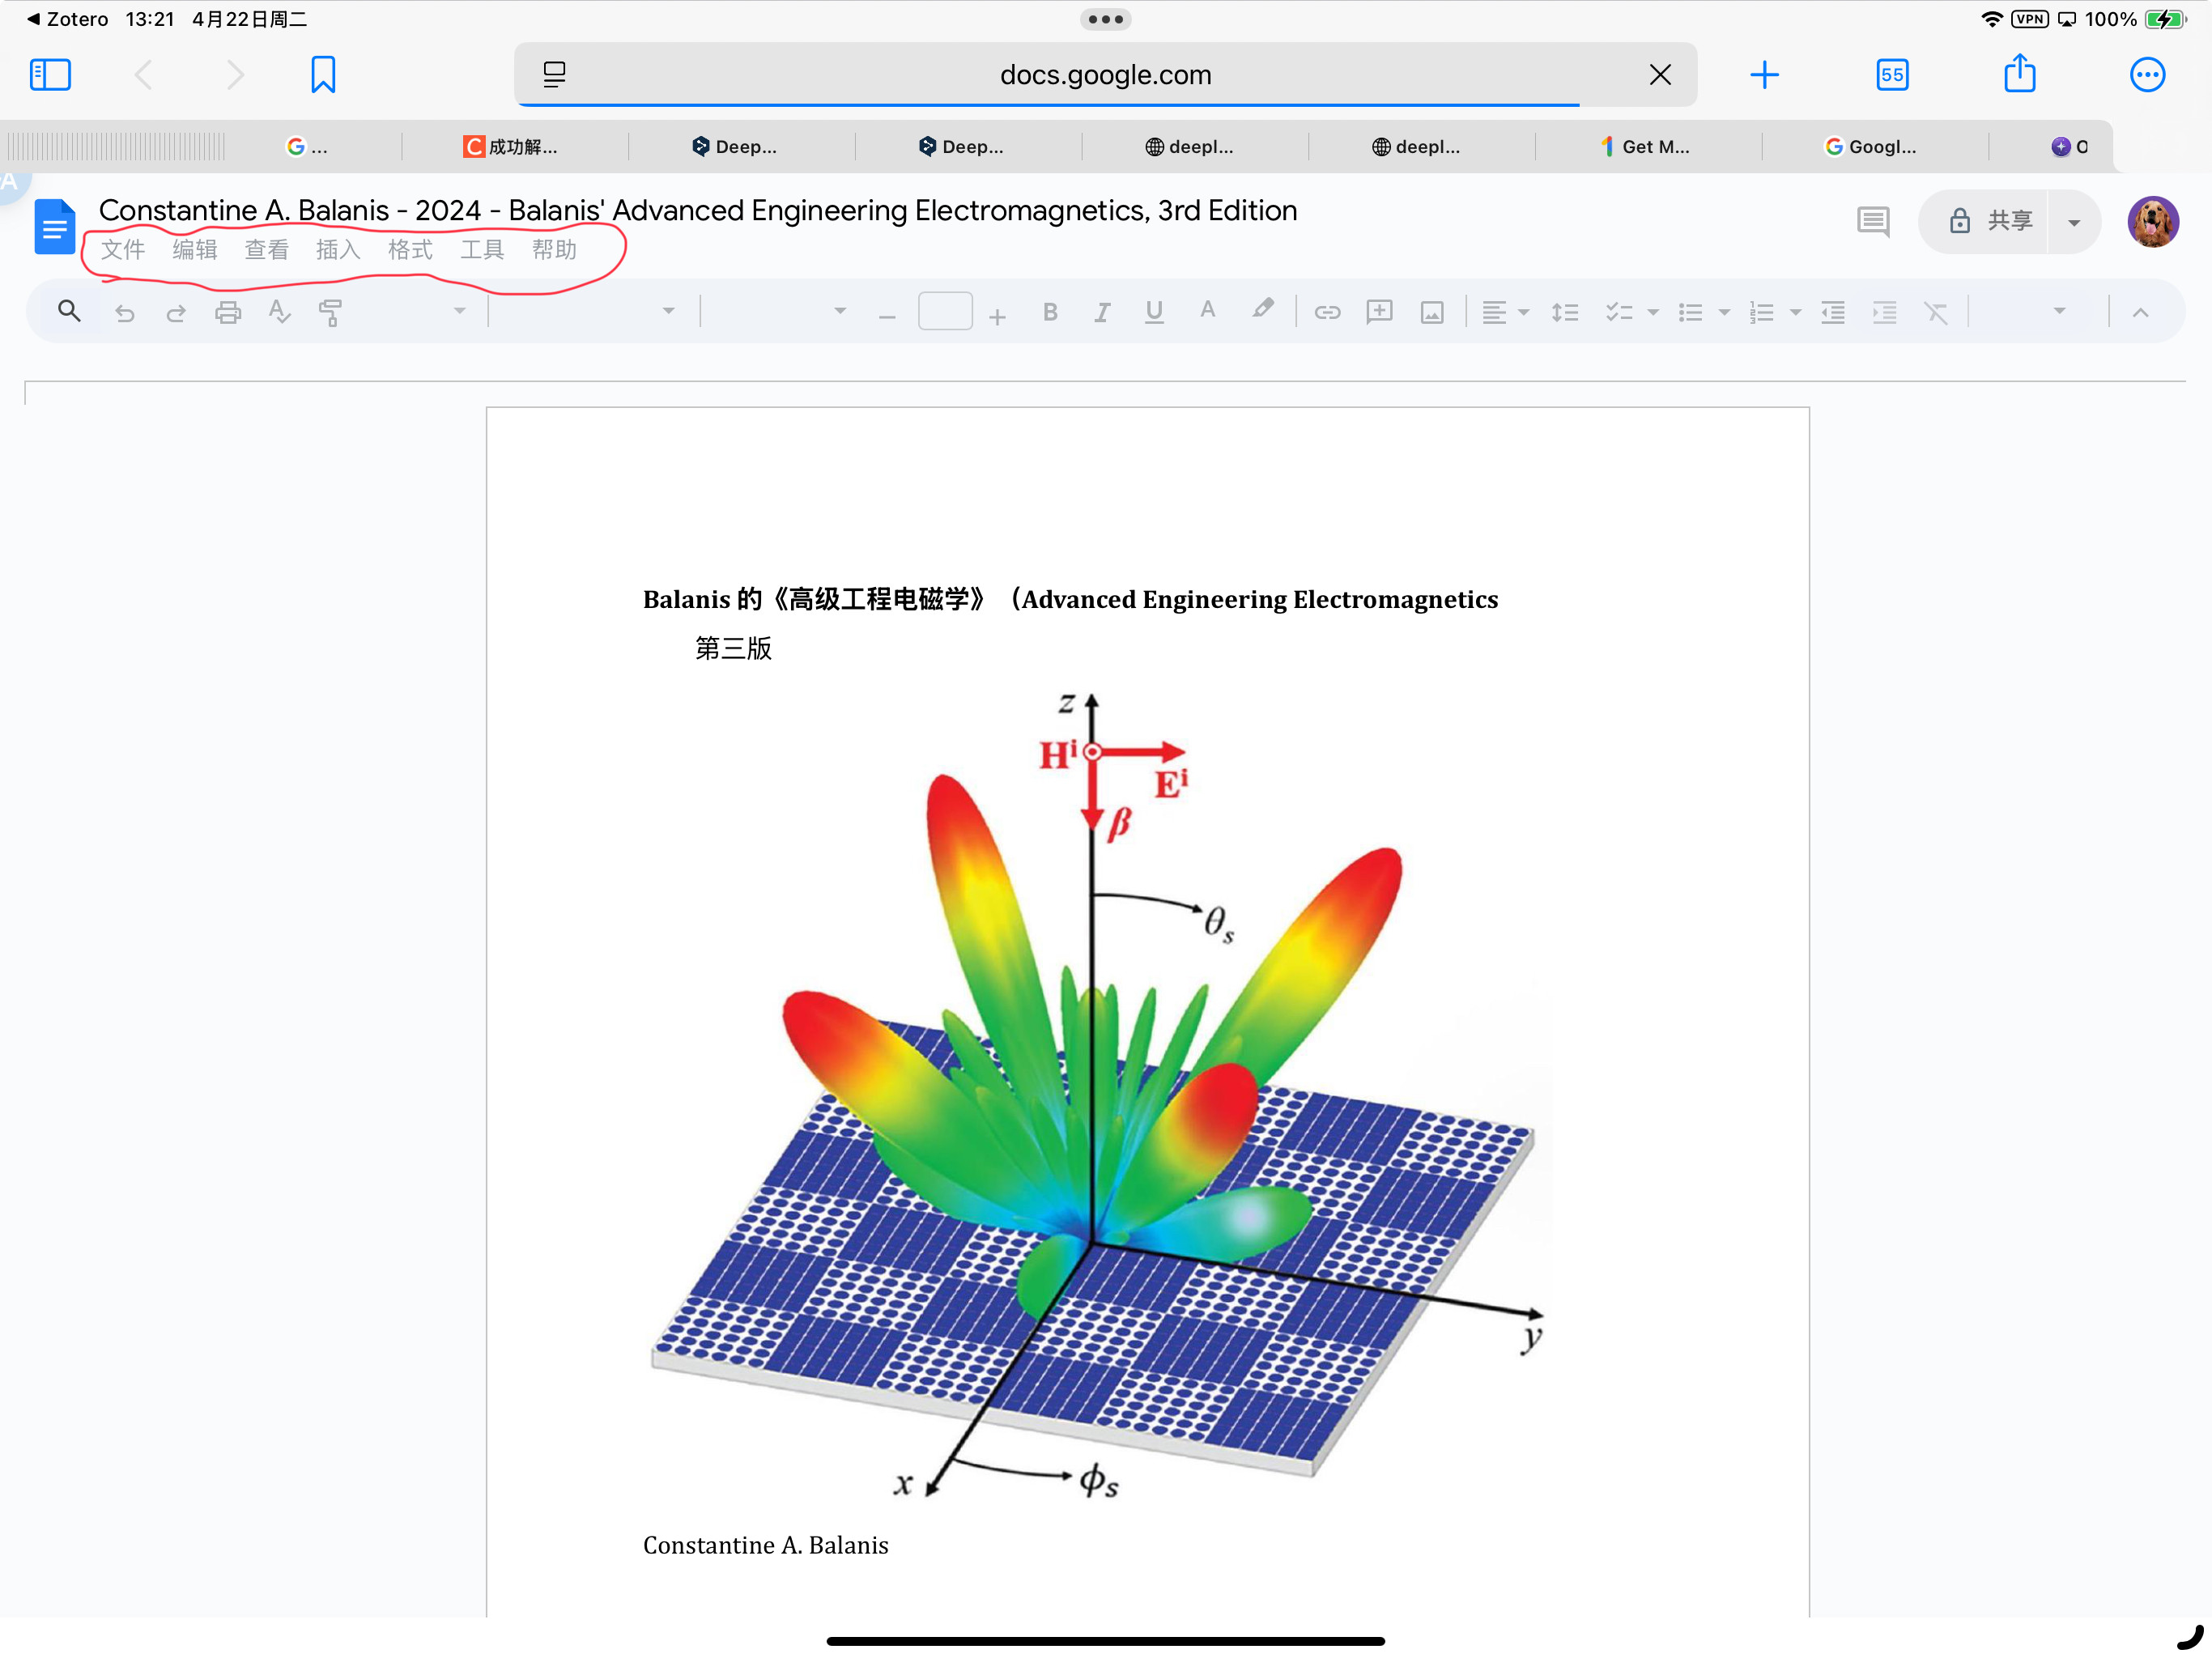Toggle bold formatting
Image resolution: width=2212 pixels, height=1658 pixels.
click(1050, 313)
